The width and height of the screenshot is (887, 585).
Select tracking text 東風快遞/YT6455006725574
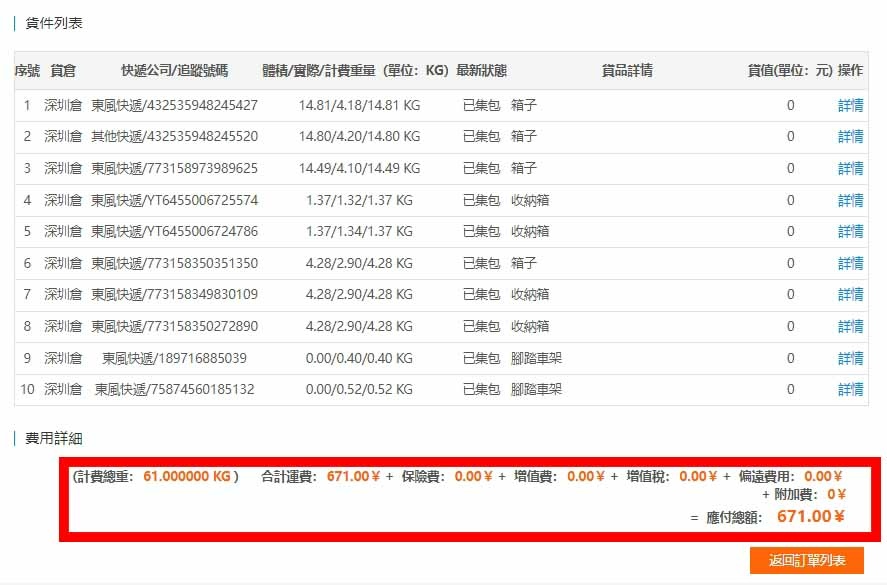(174, 200)
